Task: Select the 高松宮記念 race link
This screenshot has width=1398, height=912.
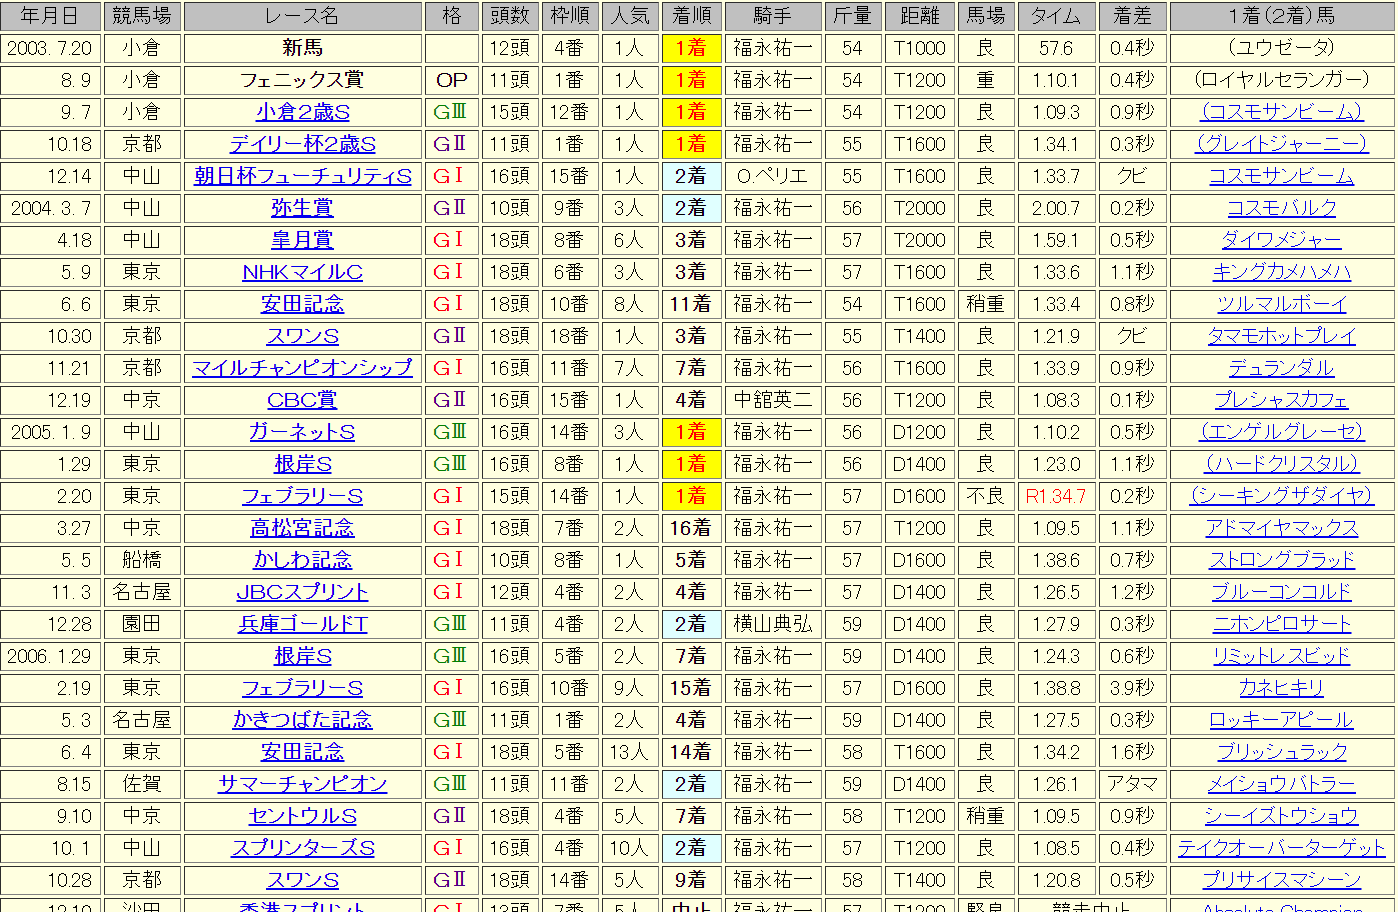Action: tap(302, 528)
